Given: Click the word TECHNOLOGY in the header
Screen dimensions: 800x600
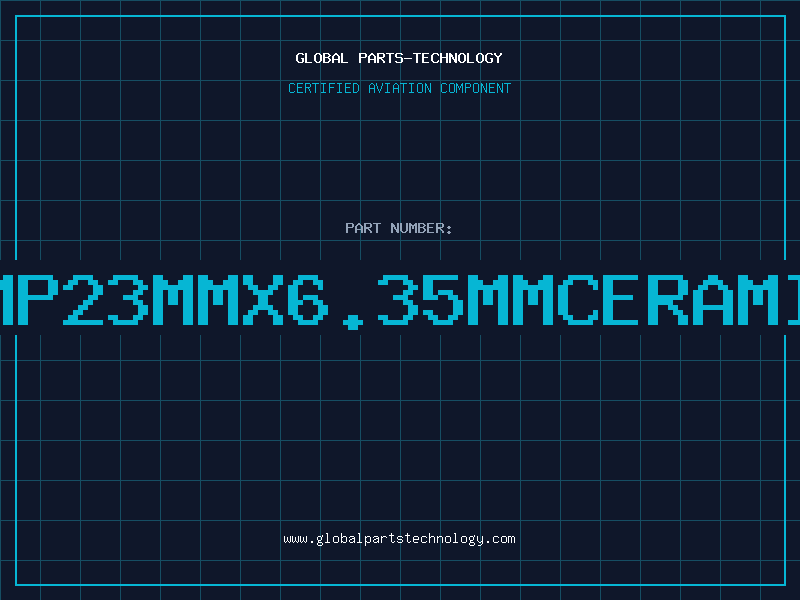Looking at the screenshot, I should click(x=458, y=58).
